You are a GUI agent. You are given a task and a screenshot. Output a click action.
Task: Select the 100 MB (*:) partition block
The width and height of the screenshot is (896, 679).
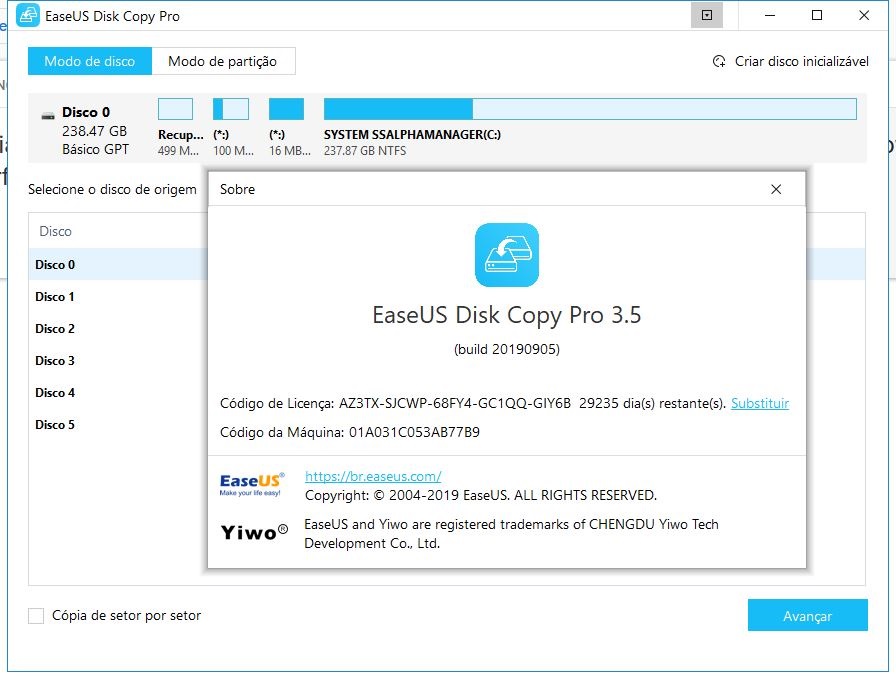pyautogui.click(x=231, y=109)
